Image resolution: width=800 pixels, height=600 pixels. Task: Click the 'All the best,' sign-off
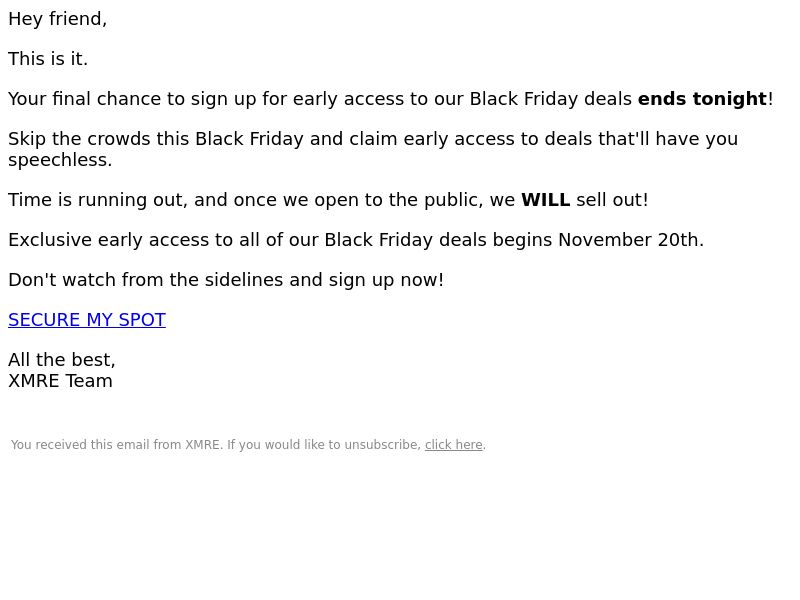coord(62,360)
